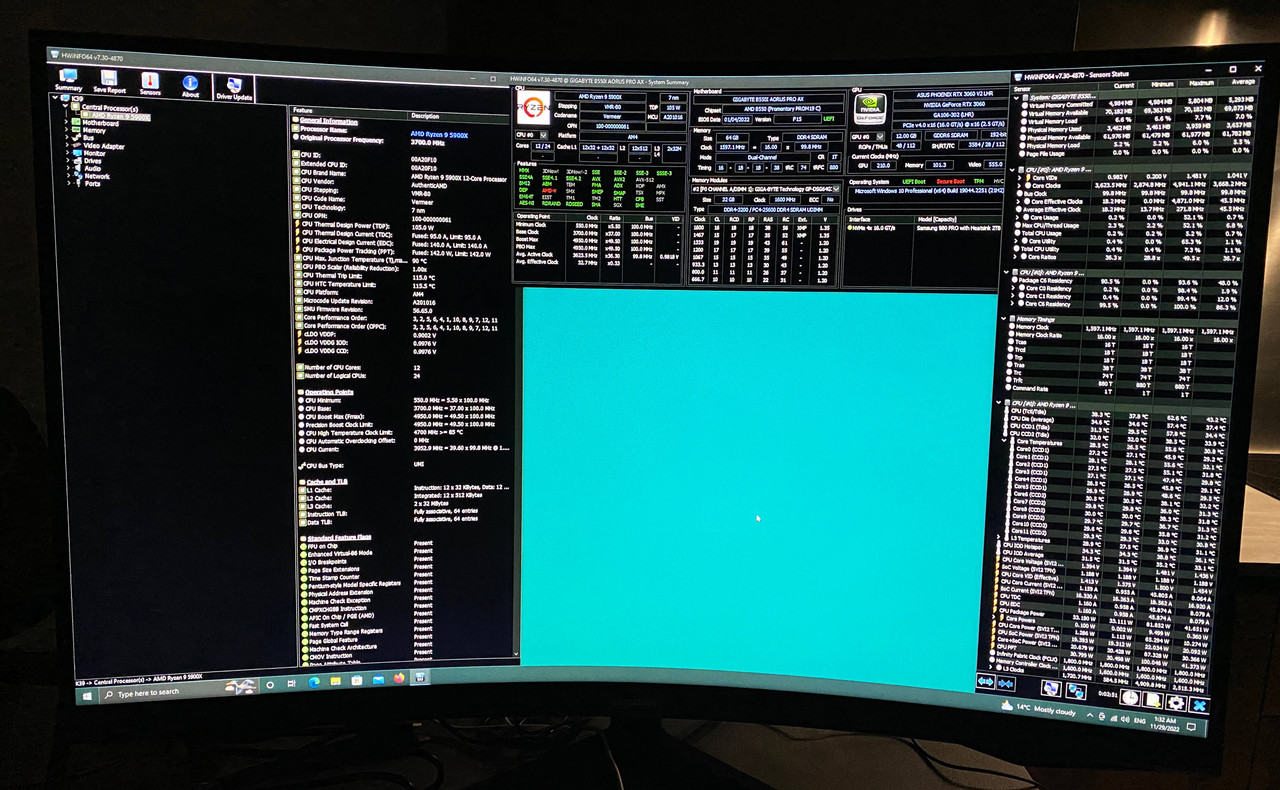Screen dimensions: 1280x790
Task: Click the Description column header
Action: [459, 116]
